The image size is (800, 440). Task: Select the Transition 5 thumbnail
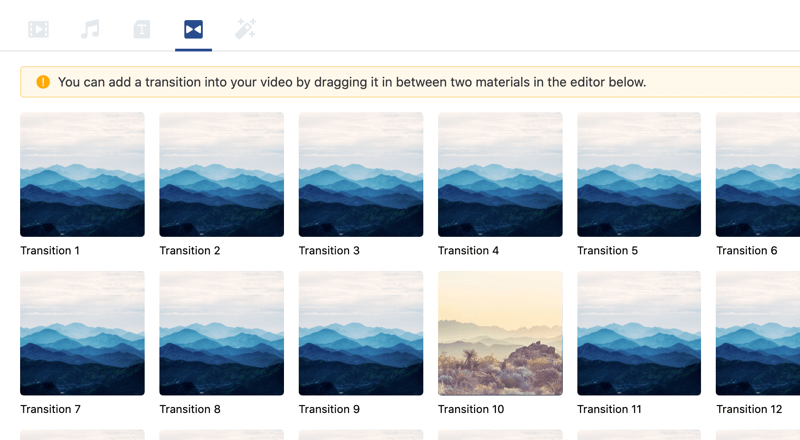coord(639,175)
